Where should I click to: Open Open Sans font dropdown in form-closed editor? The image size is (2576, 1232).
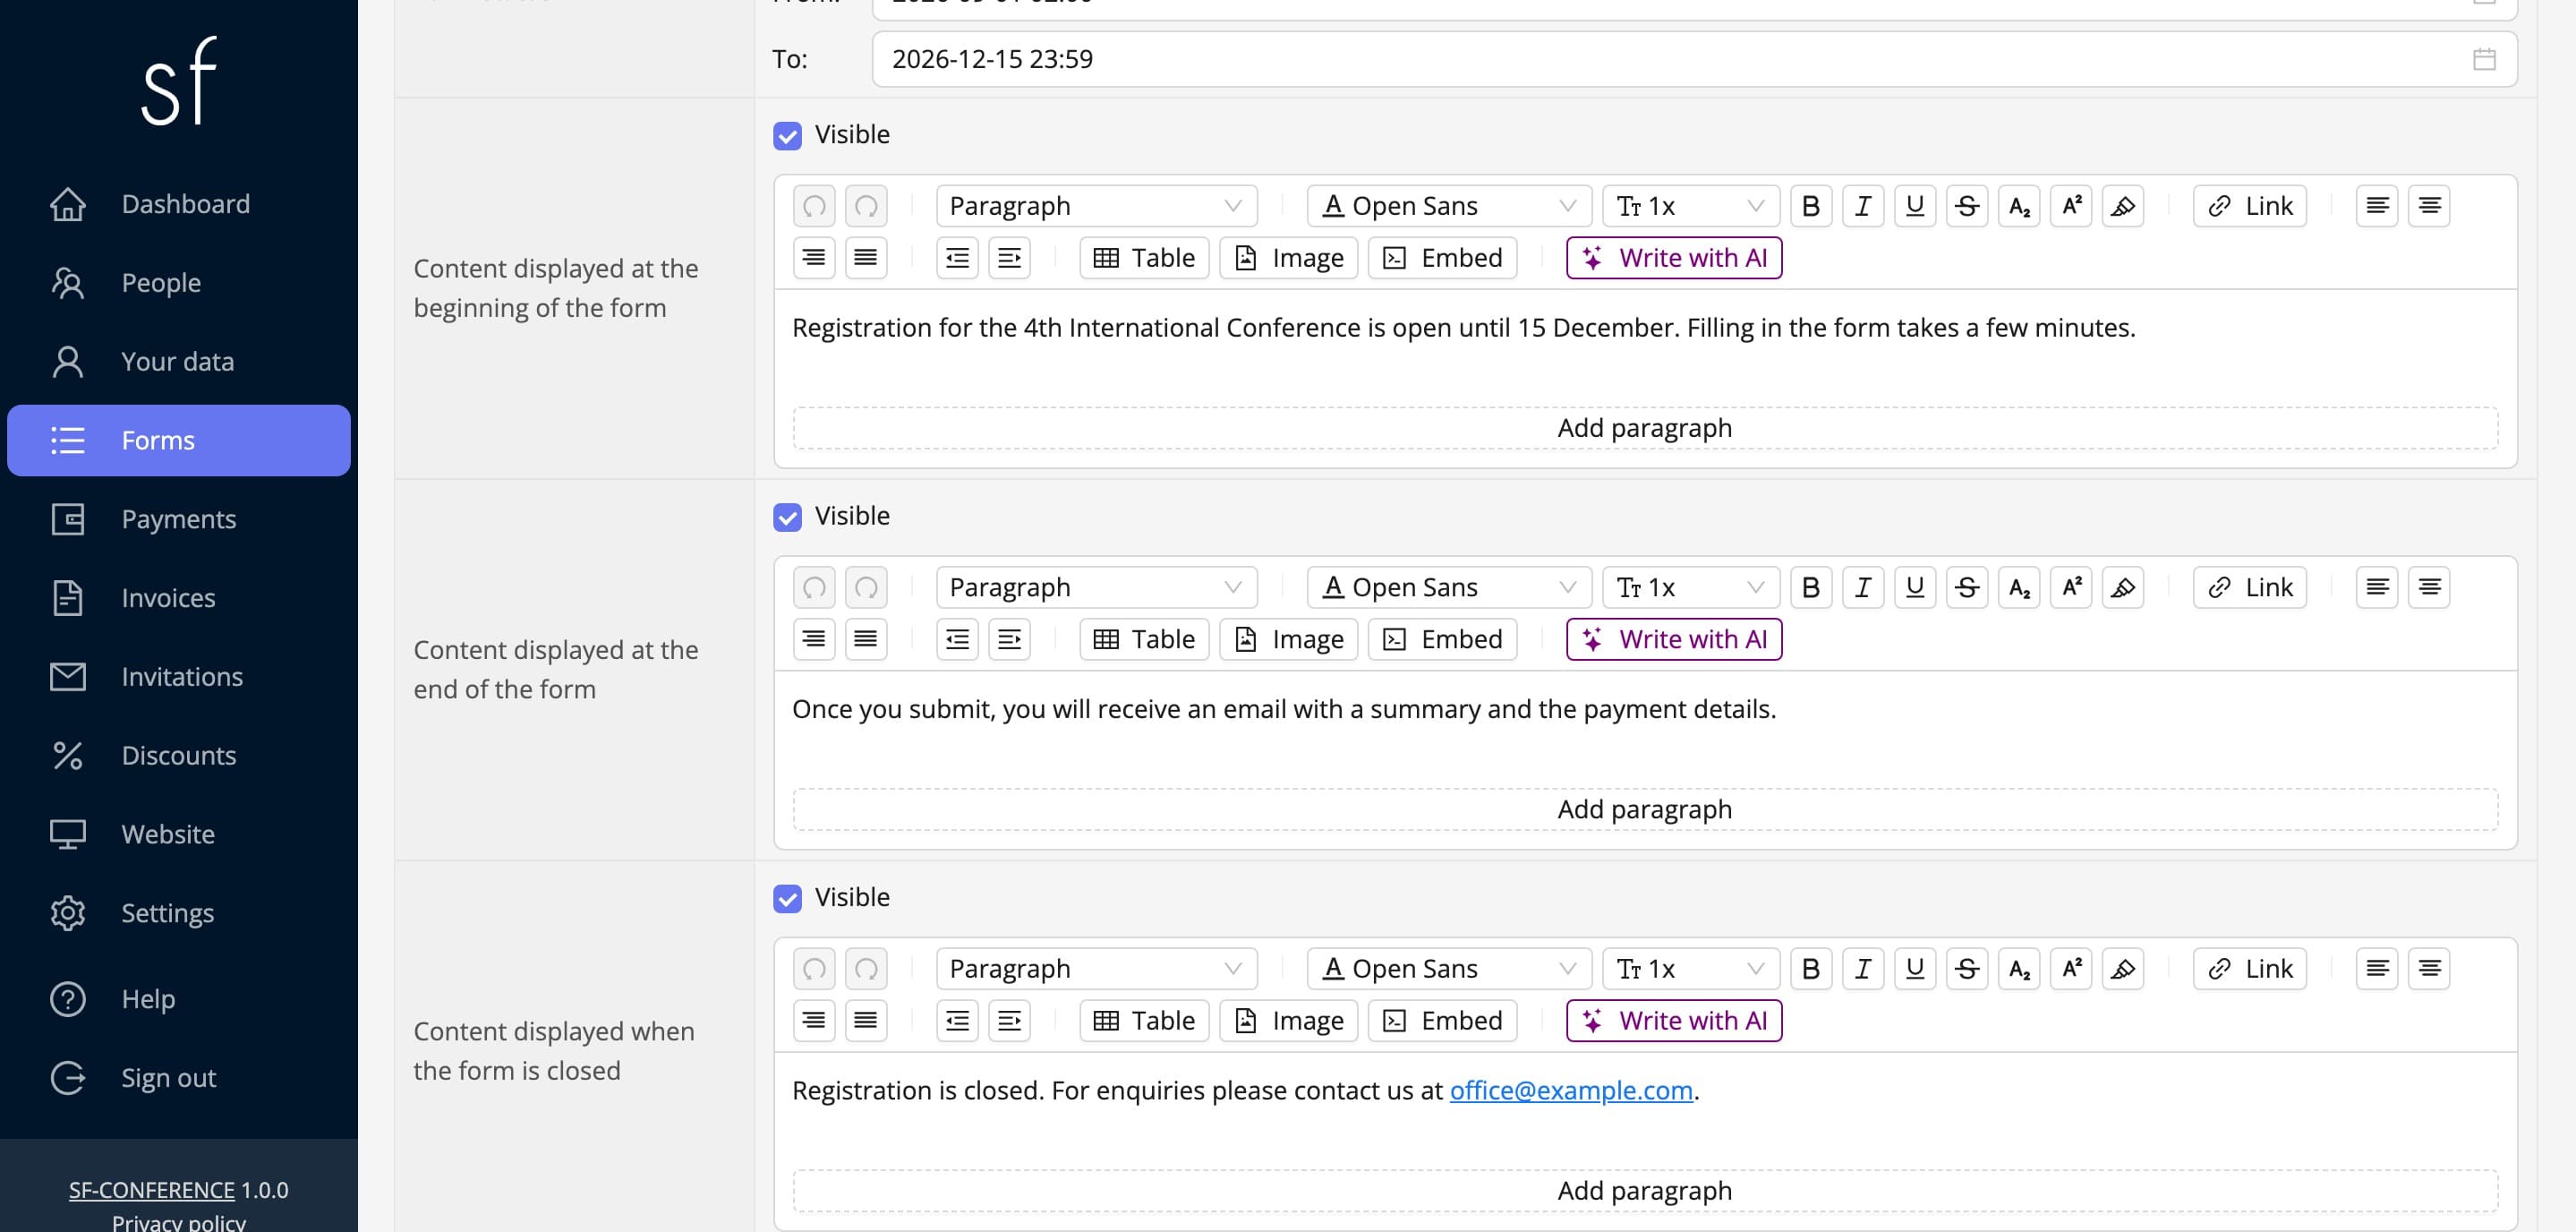tap(1449, 969)
